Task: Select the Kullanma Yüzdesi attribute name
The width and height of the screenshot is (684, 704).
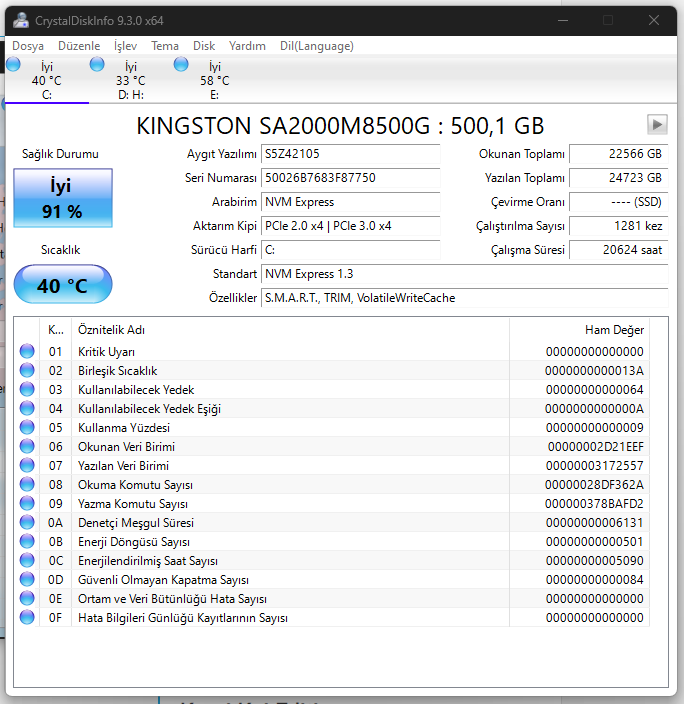Action: 124,428
